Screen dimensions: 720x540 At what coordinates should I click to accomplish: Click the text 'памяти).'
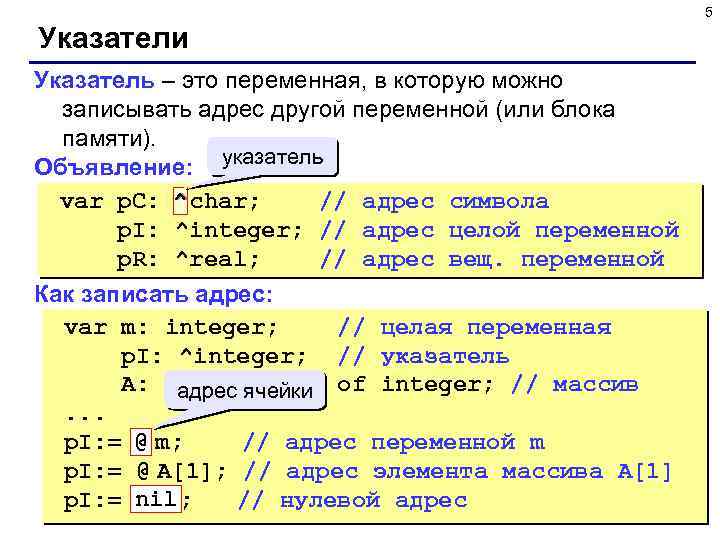[x=109, y=139]
